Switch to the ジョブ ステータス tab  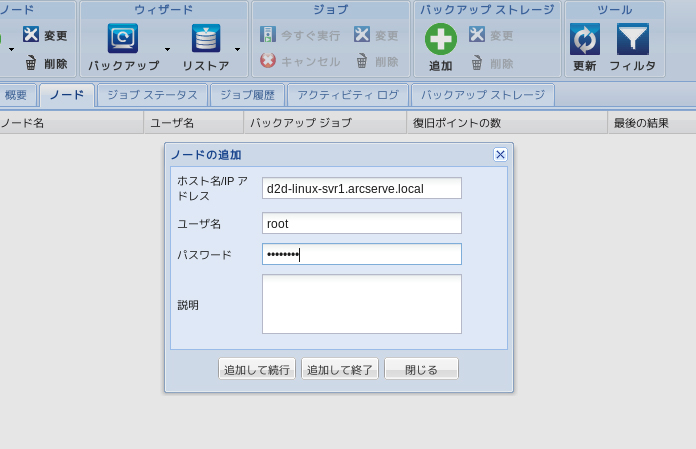pos(152,95)
